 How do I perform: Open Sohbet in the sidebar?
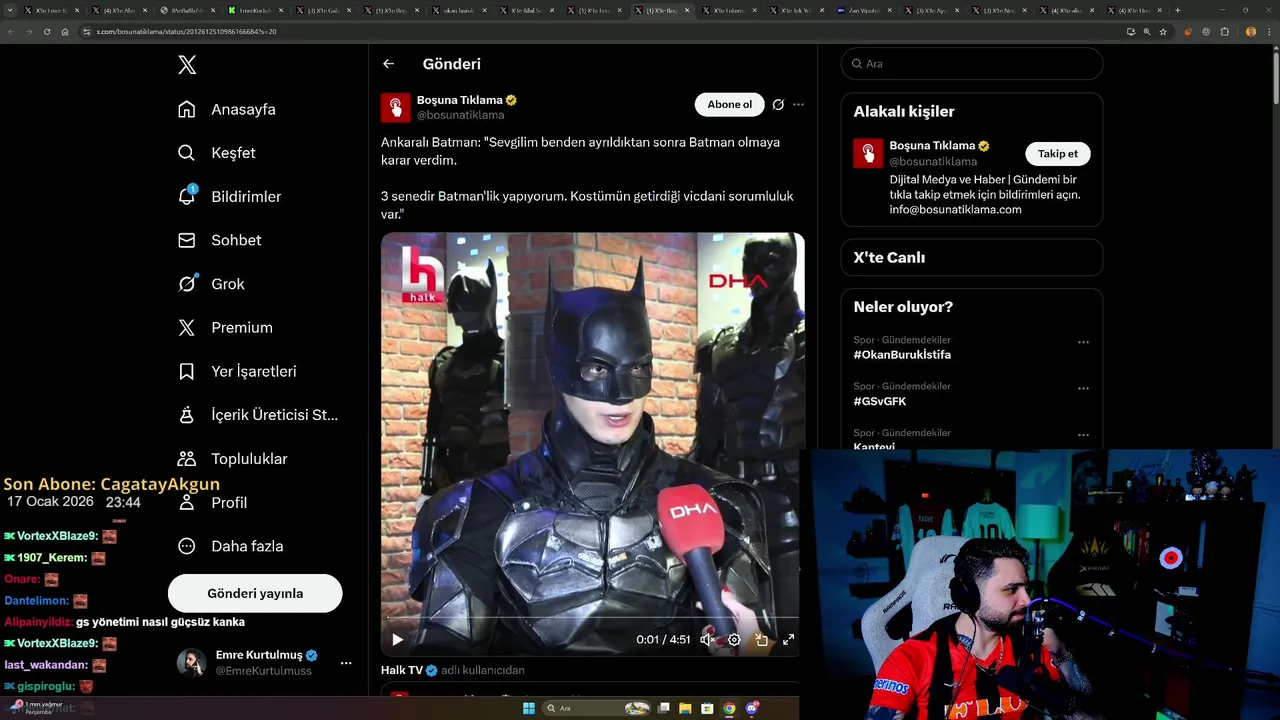click(x=220, y=240)
